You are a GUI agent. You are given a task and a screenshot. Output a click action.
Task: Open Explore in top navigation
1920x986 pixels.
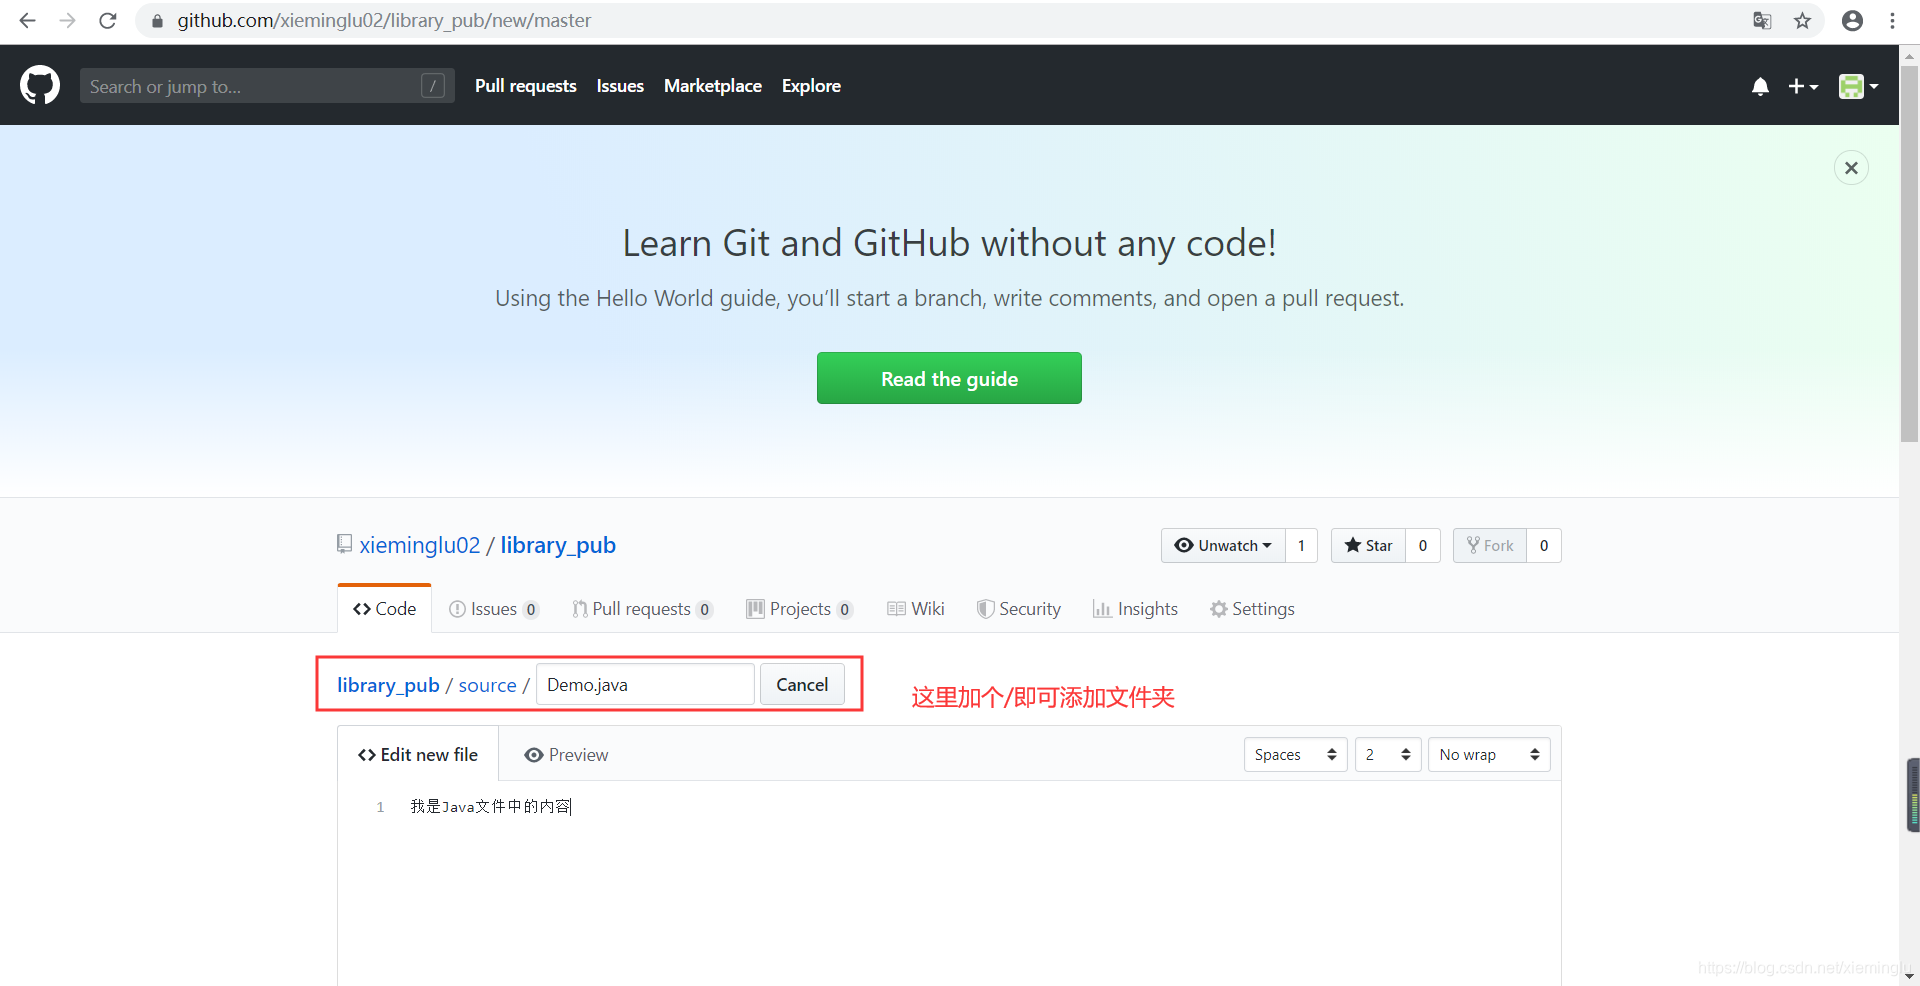click(x=811, y=86)
